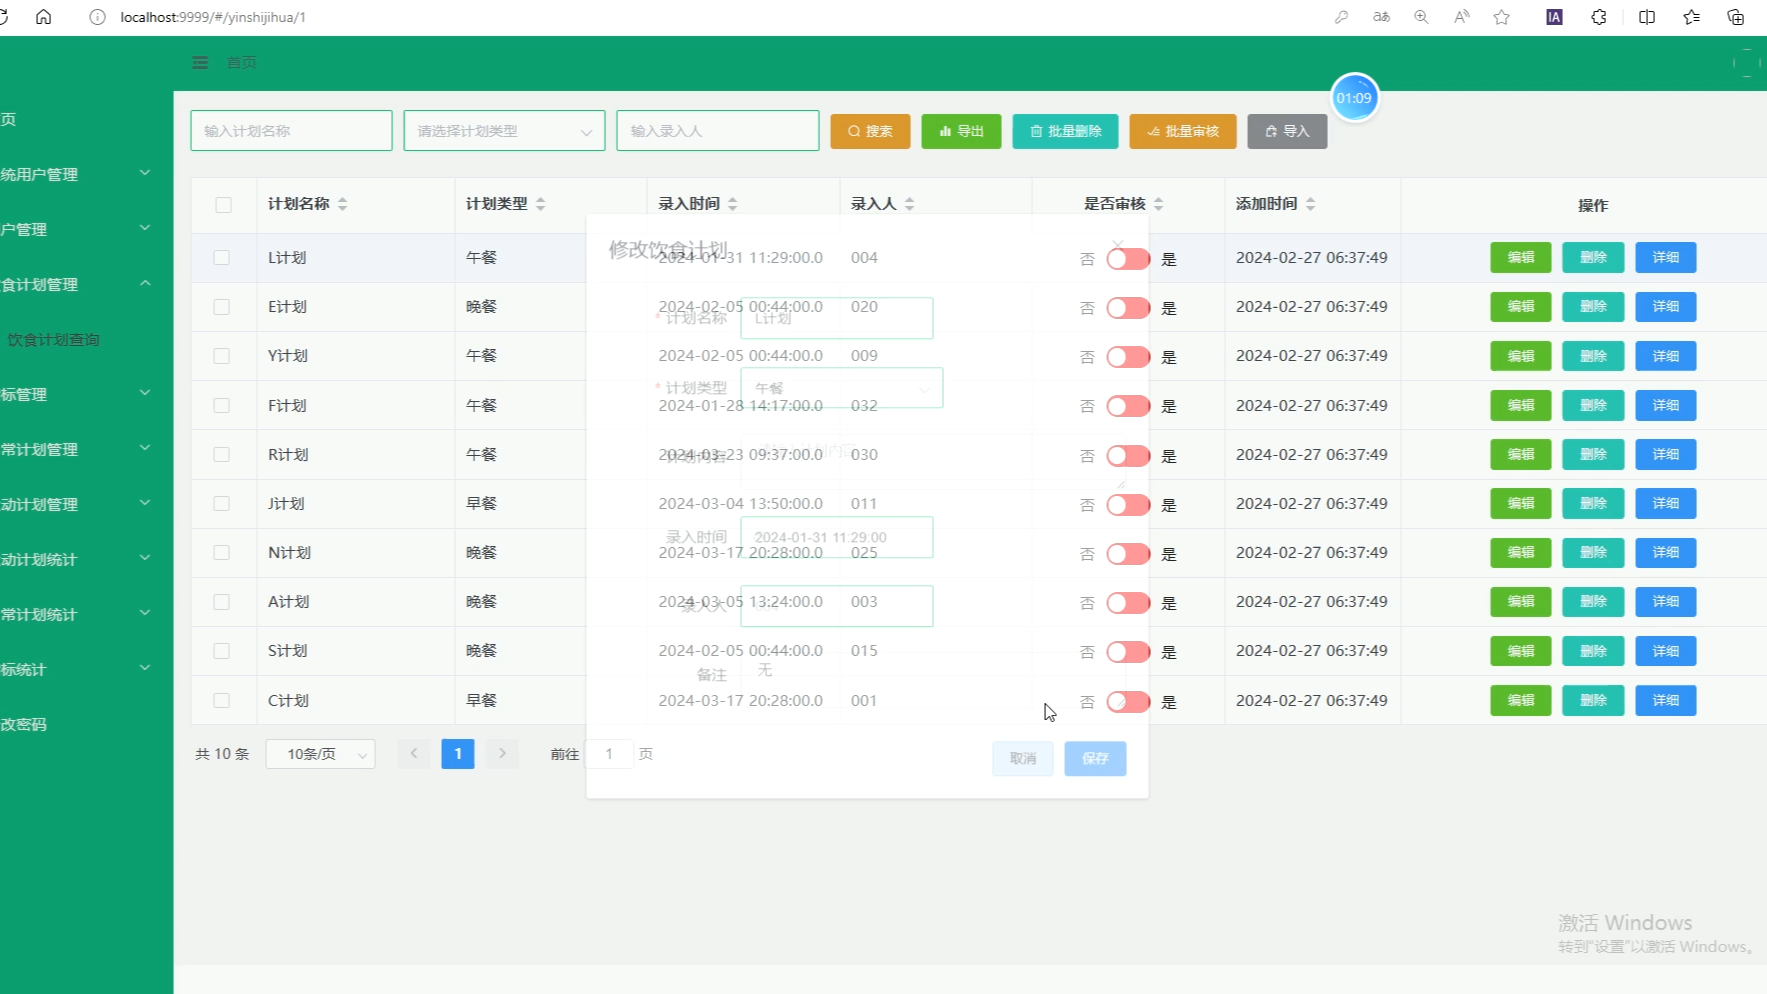The height and width of the screenshot is (994, 1767).
Task: Click the 01:09 timer bubble
Action: pyautogui.click(x=1354, y=98)
